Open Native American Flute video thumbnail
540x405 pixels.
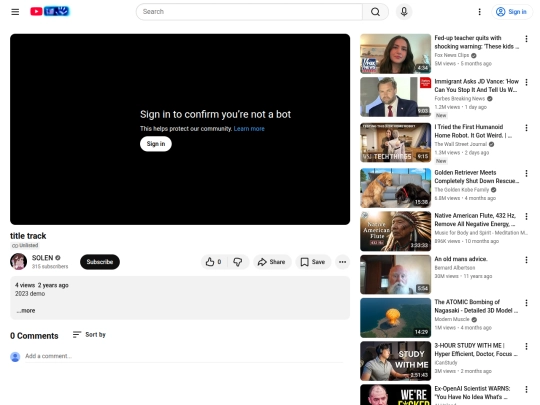click(x=395, y=231)
